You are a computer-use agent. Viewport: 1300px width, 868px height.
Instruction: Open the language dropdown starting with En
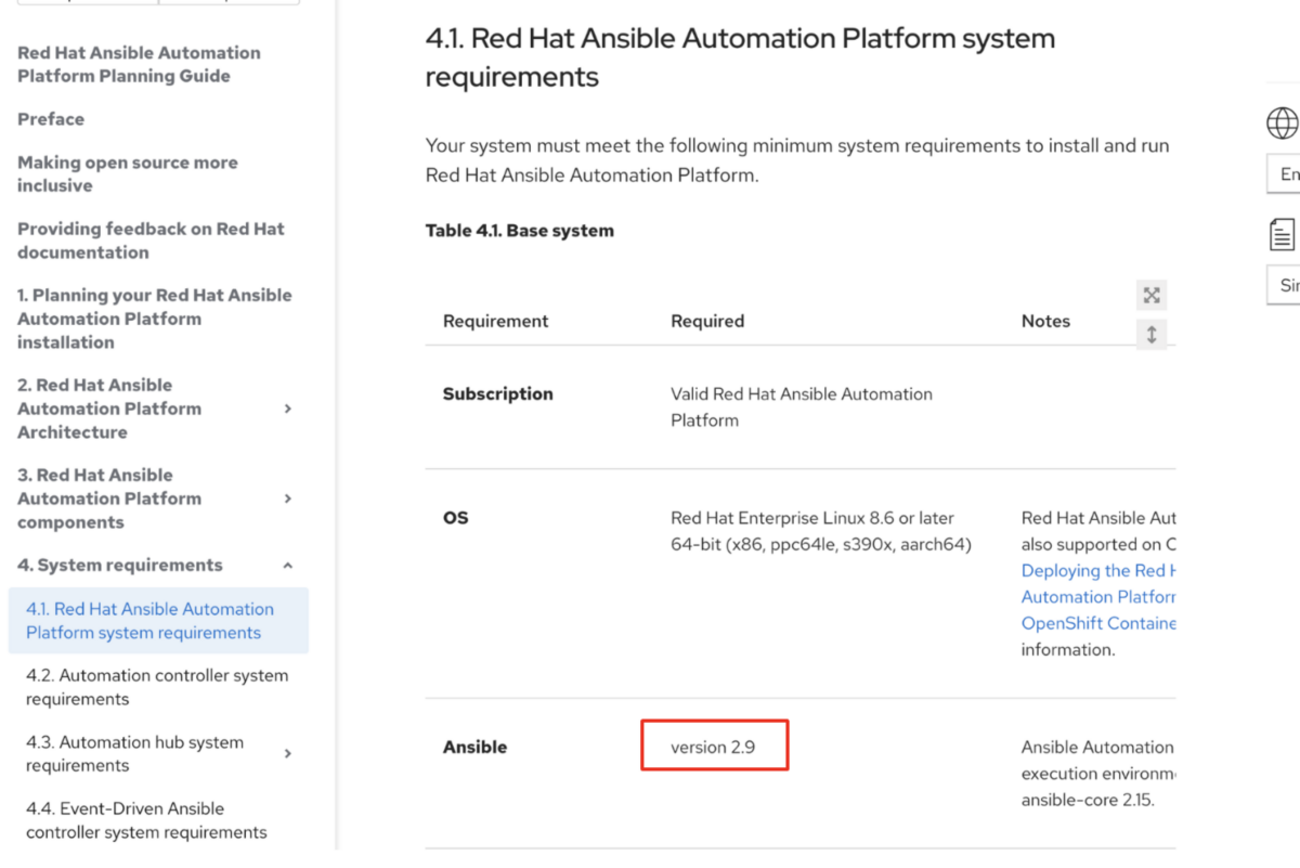(1286, 174)
